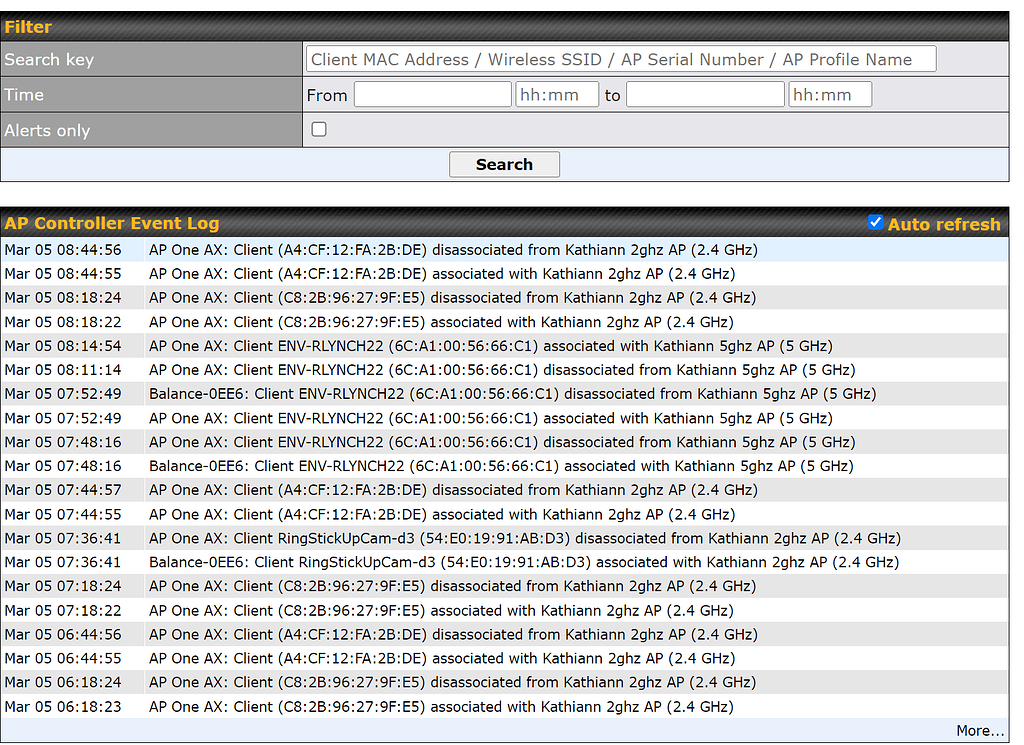Enable the Alerts only checkbox

(x=319, y=129)
